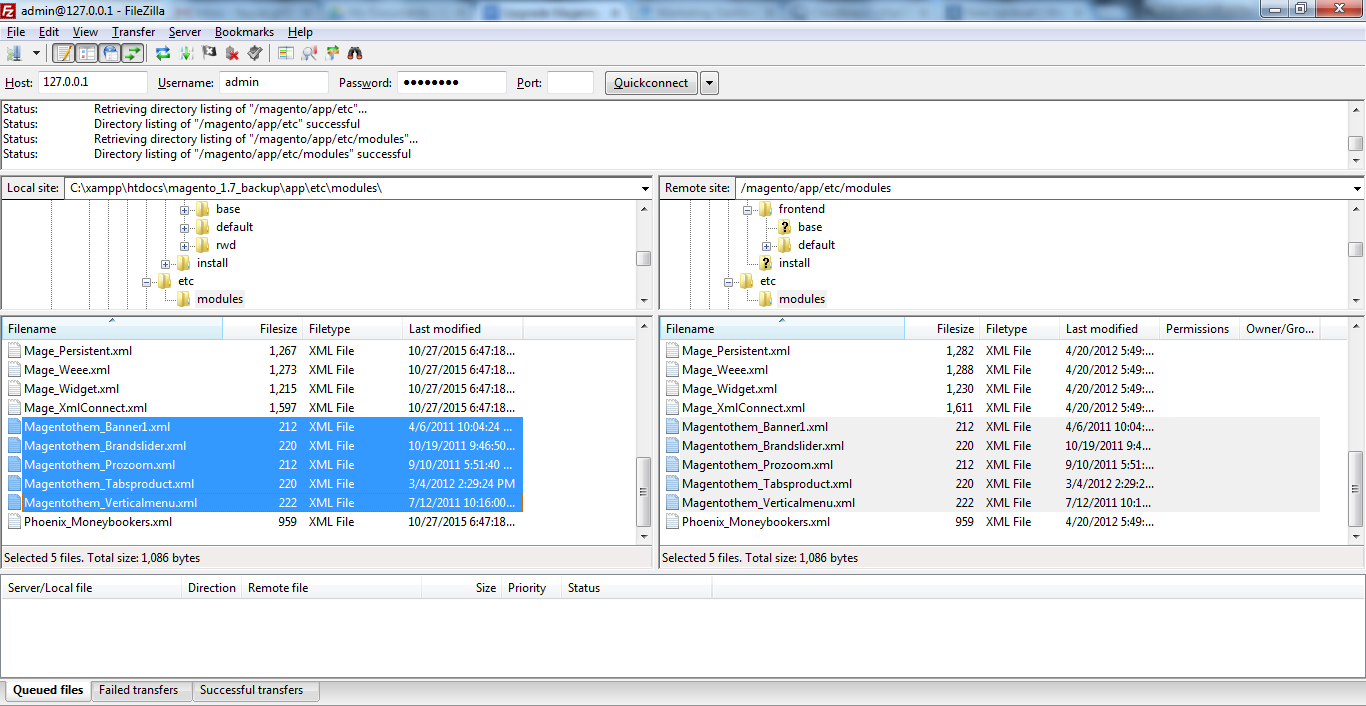Click the modules folder icon in remote tree
This screenshot has height=706, width=1366.
766,299
